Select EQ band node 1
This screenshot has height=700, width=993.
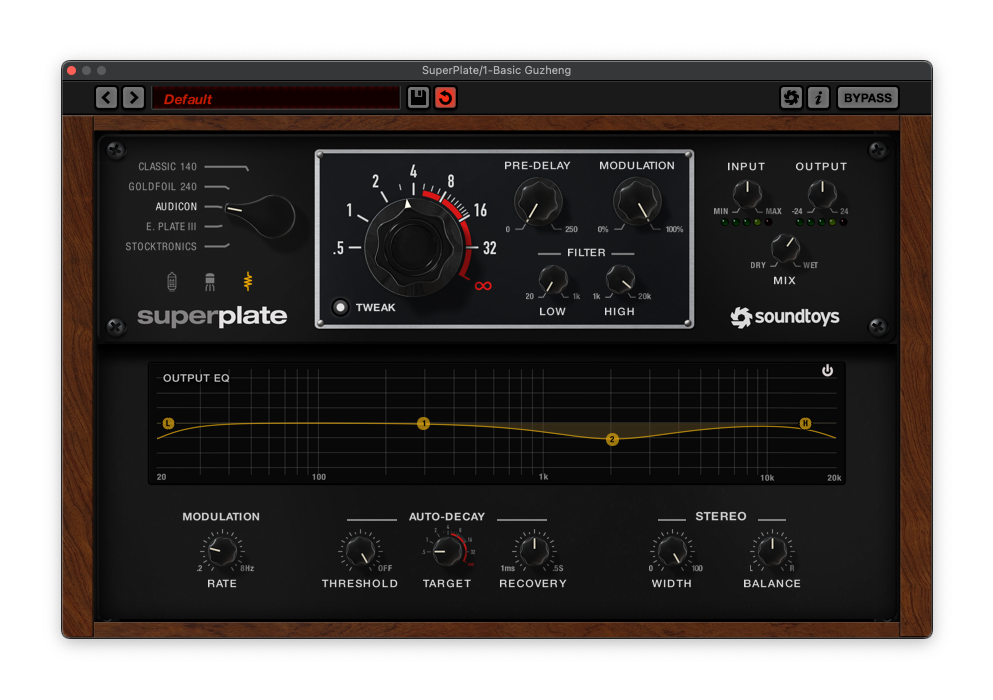(424, 423)
